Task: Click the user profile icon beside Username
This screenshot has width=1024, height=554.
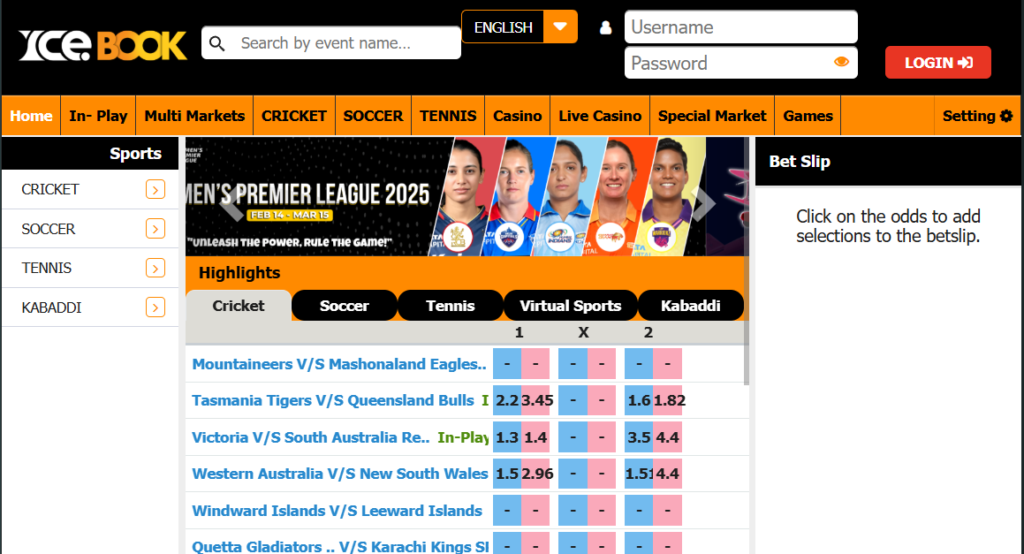Action: [x=605, y=28]
